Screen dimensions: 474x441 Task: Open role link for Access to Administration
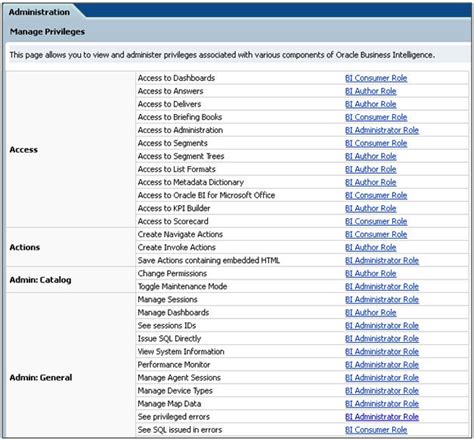pyautogui.click(x=382, y=130)
